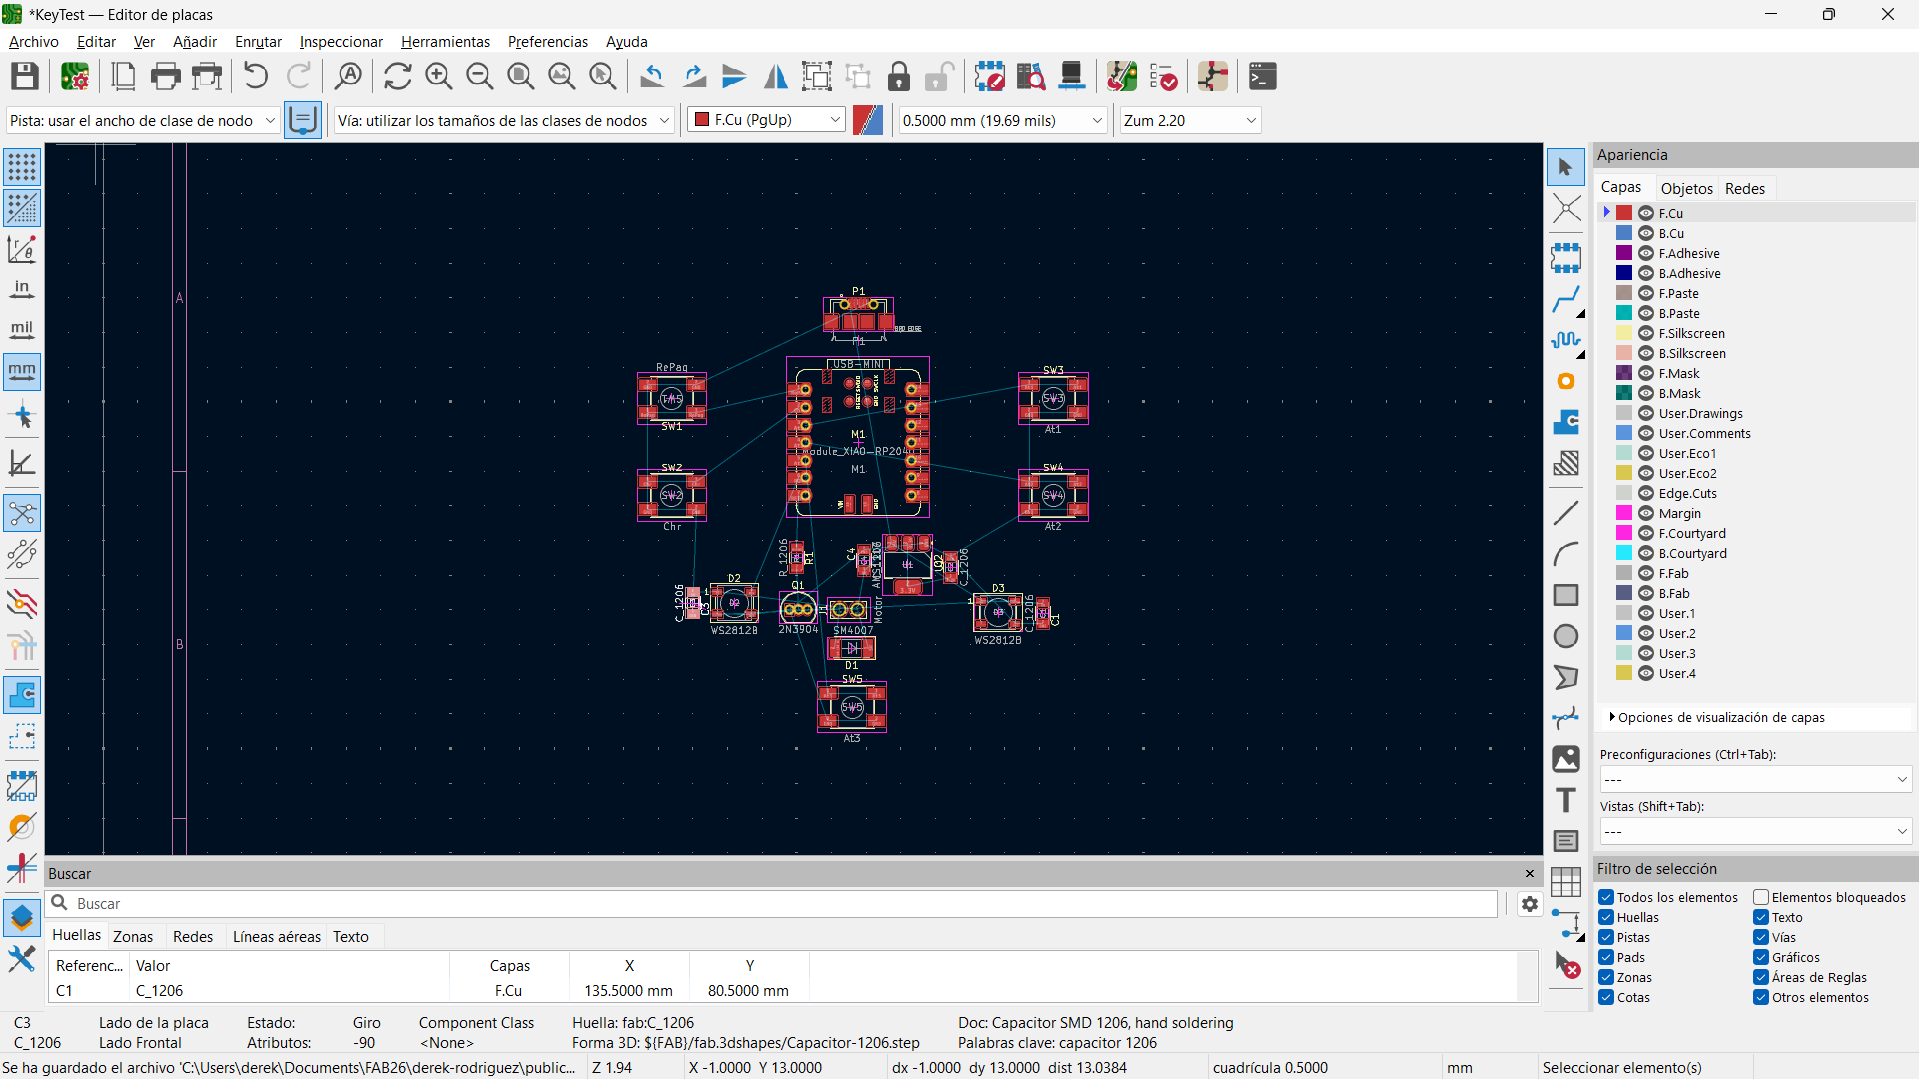The height and width of the screenshot is (1079, 1919).
Task: Open the grid size 0.5000 mm dropdown
Action: pyautogui.click(x=1002, y=120)
